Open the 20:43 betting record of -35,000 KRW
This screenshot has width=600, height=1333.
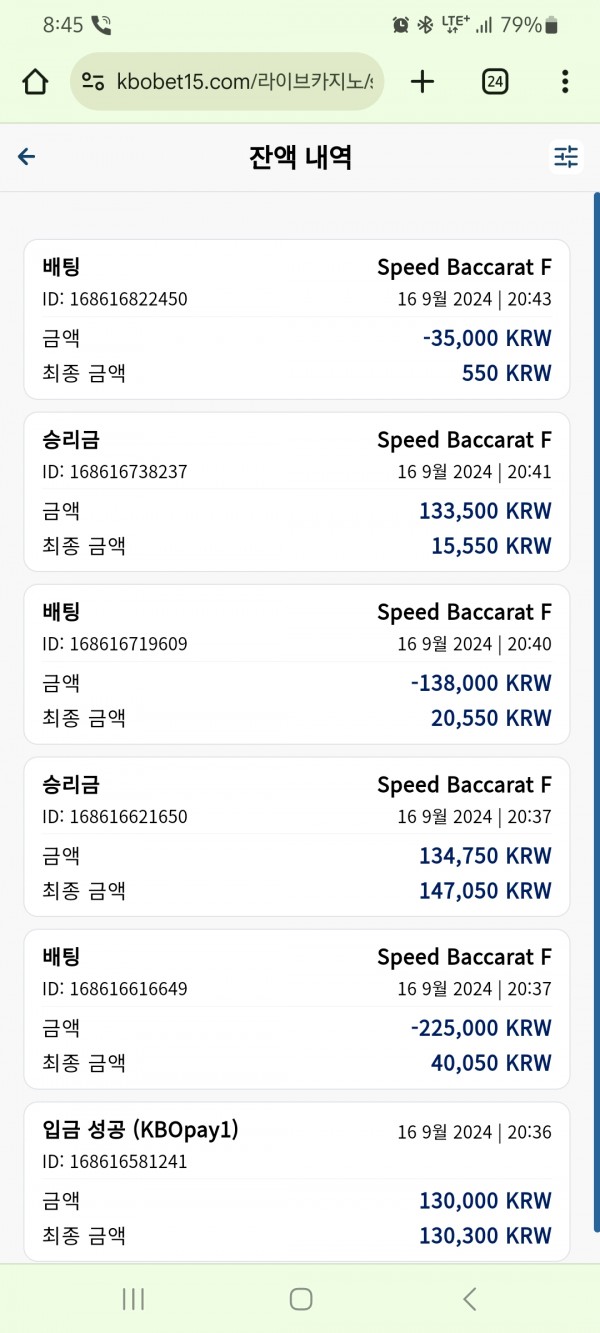pos(297,320)
